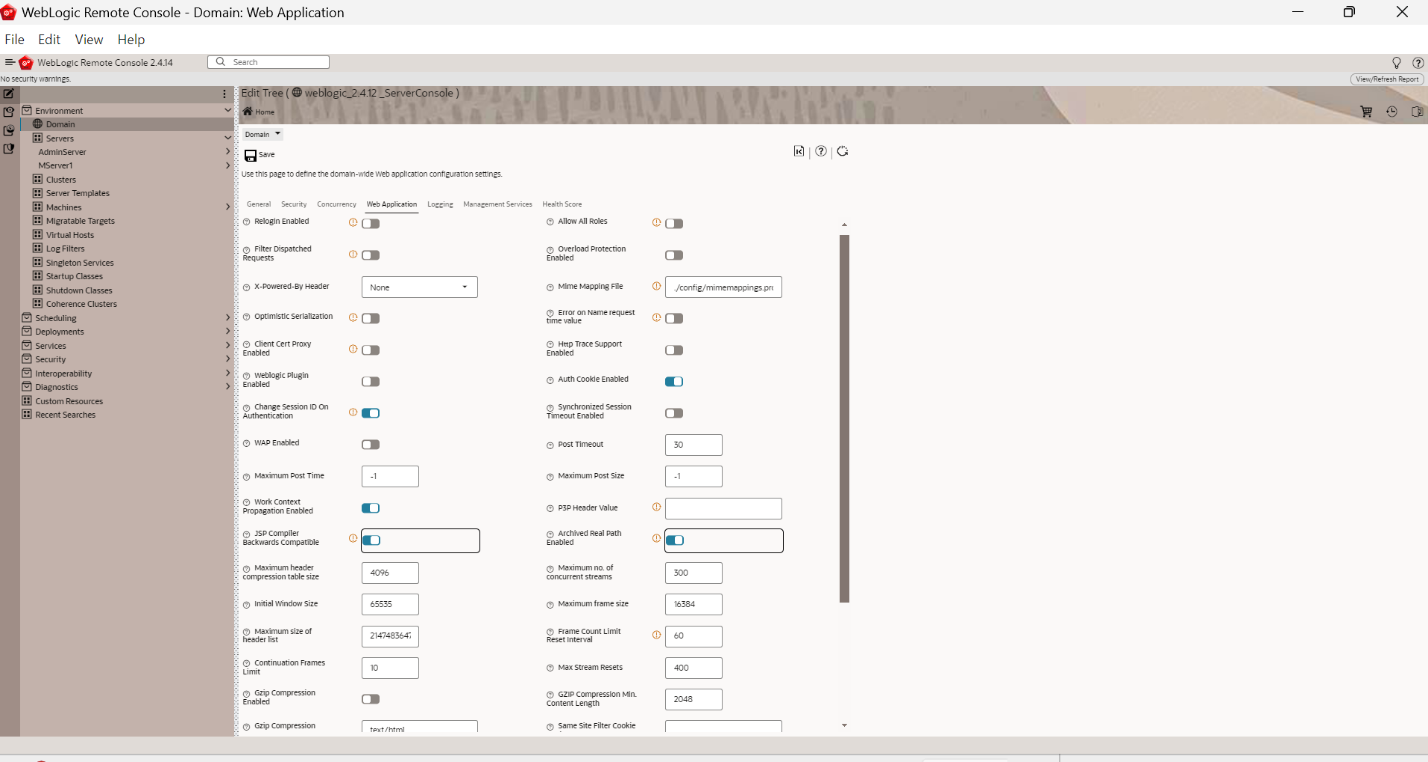Expand the MServer1 node chevron
The height and width of the screenshot is (762, 1428).
[228, 166]
